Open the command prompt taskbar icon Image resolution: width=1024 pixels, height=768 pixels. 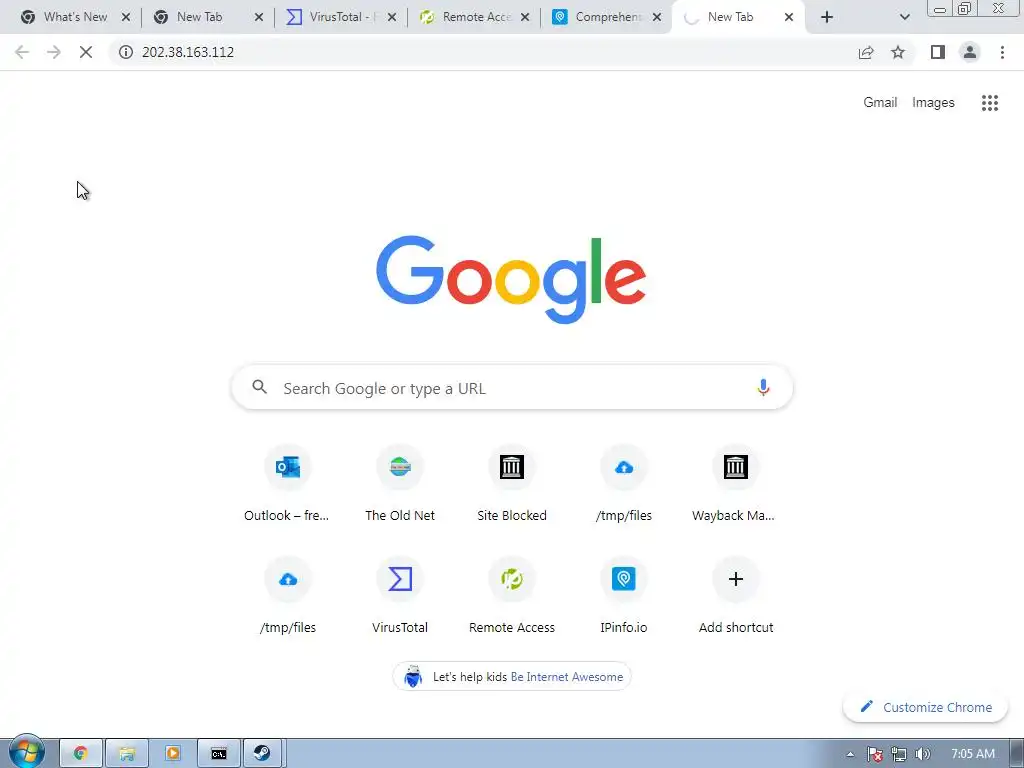pos(219,754)
